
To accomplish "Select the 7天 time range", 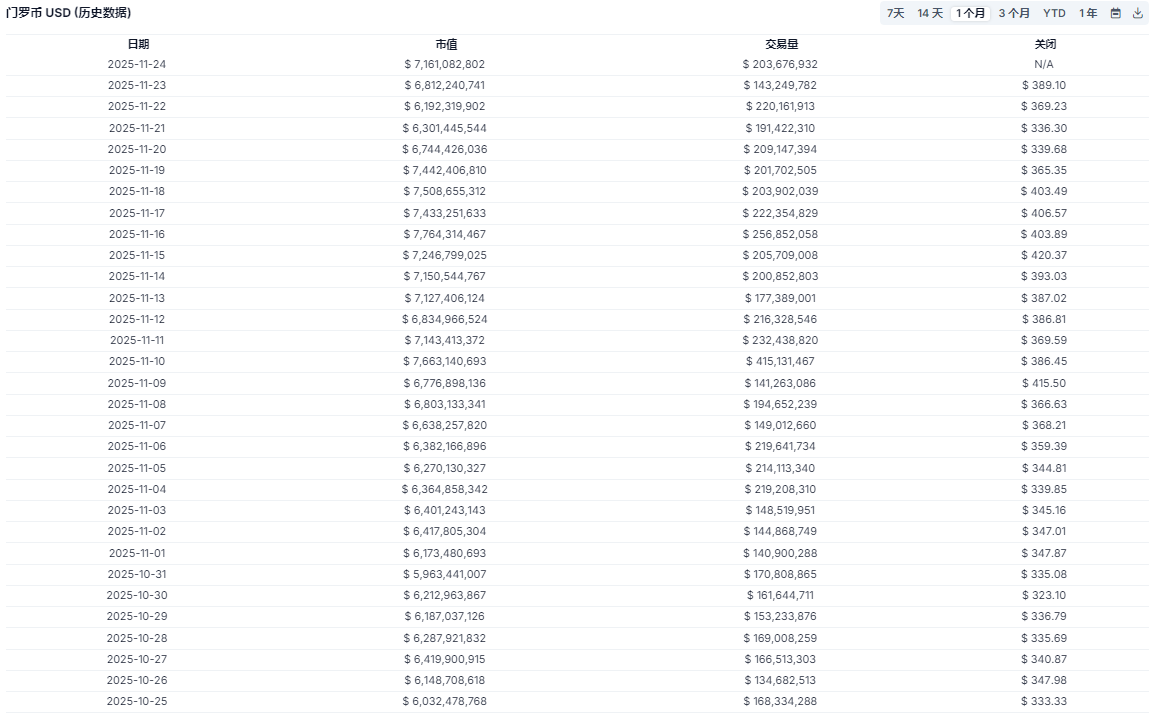I will 895,13.
